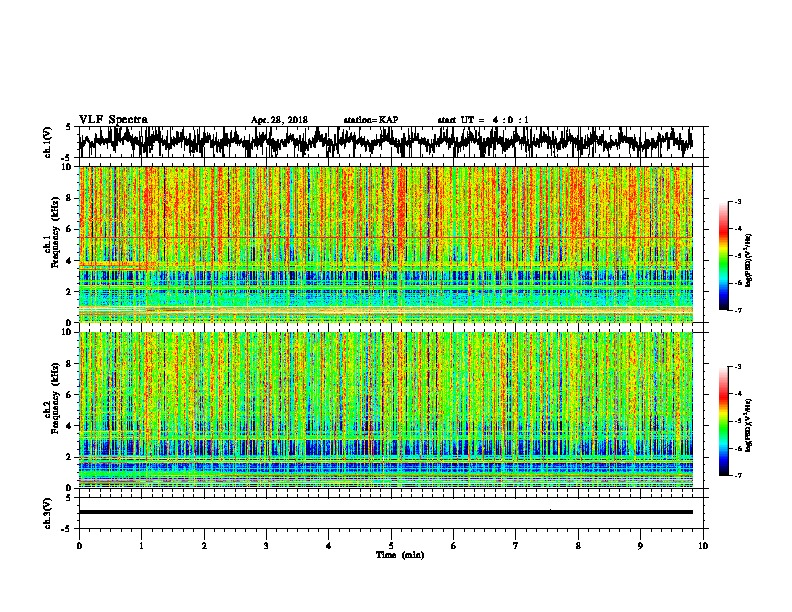
Task: Click time axis tick label "3"
Action: pyautogui.click(x=266, y=546)
